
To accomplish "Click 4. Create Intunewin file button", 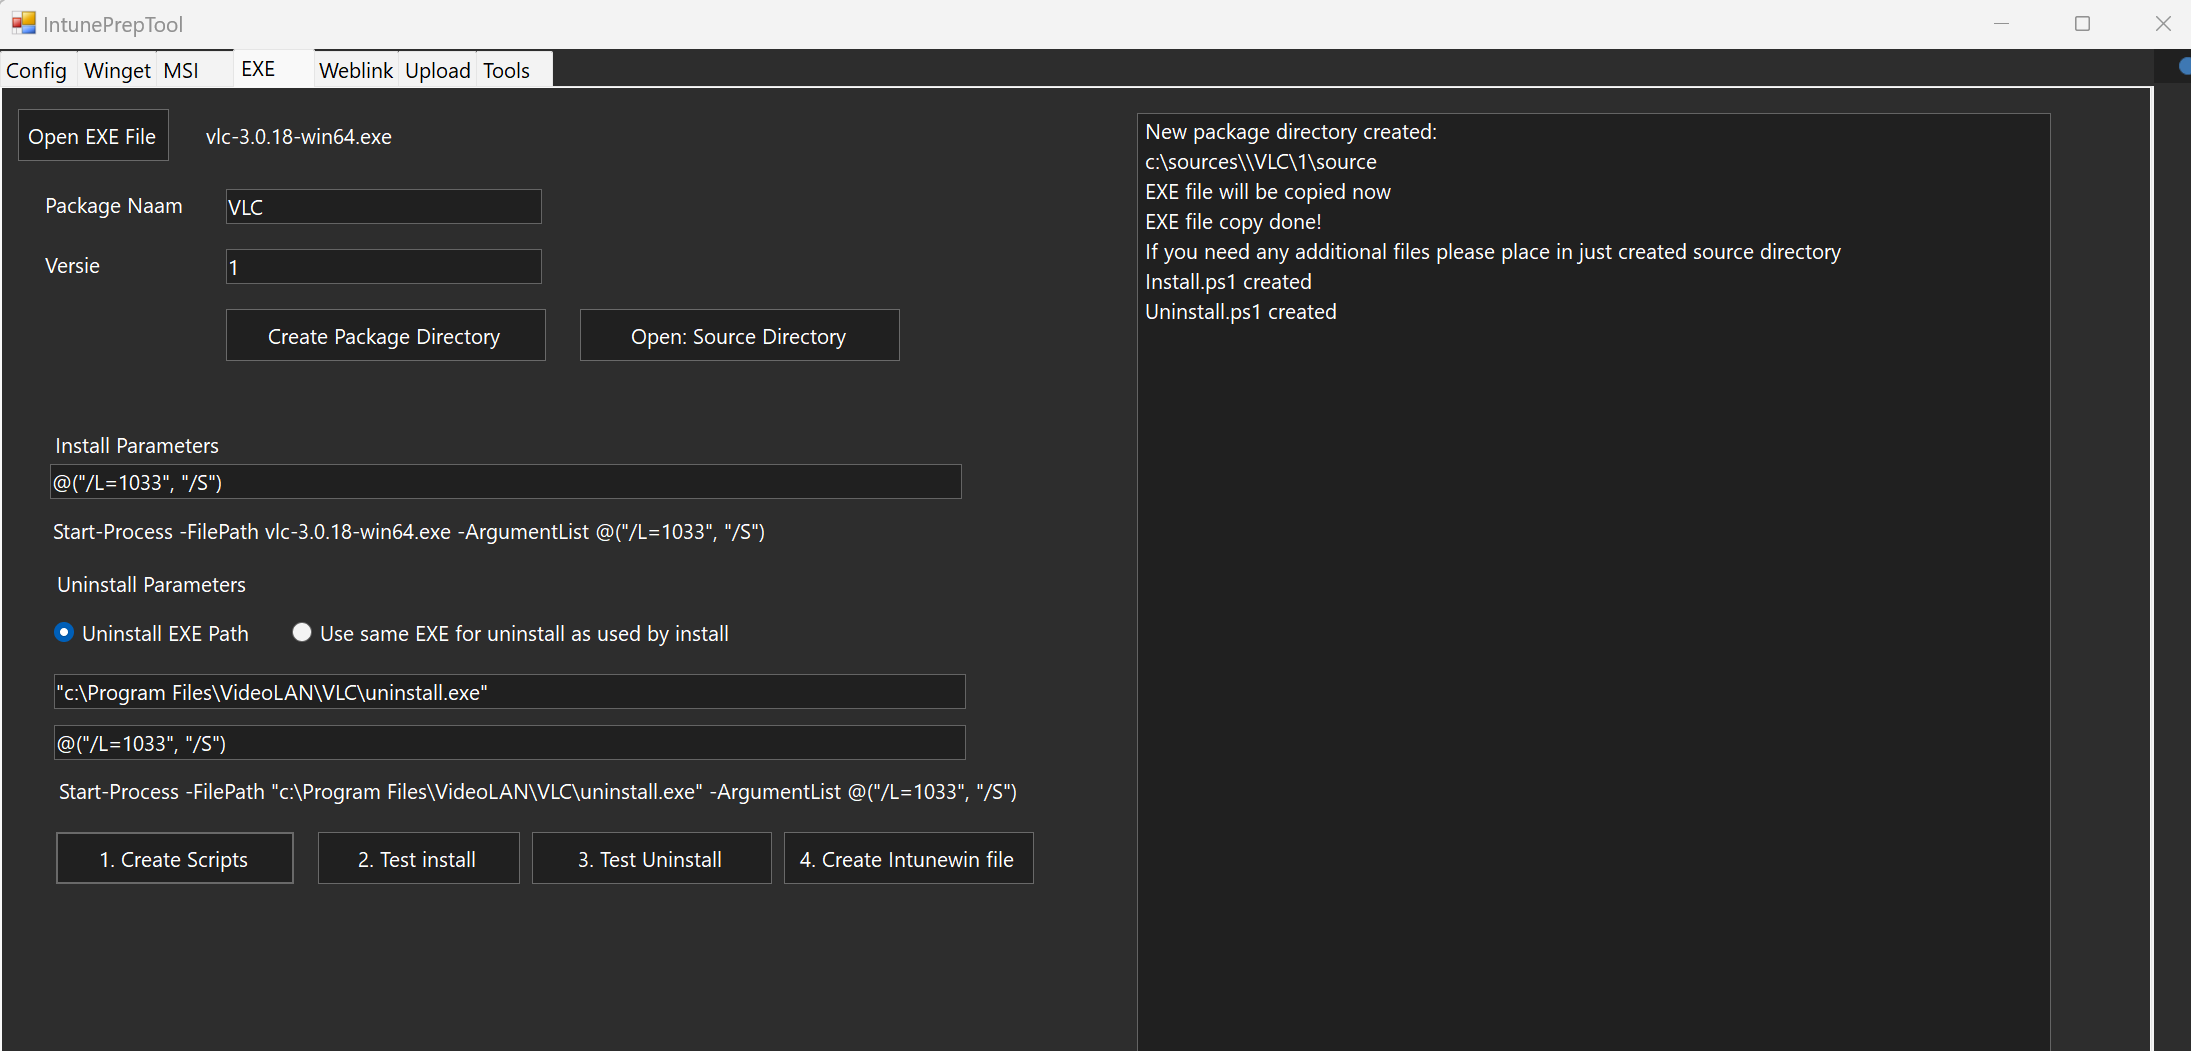I will click(908, 859).
